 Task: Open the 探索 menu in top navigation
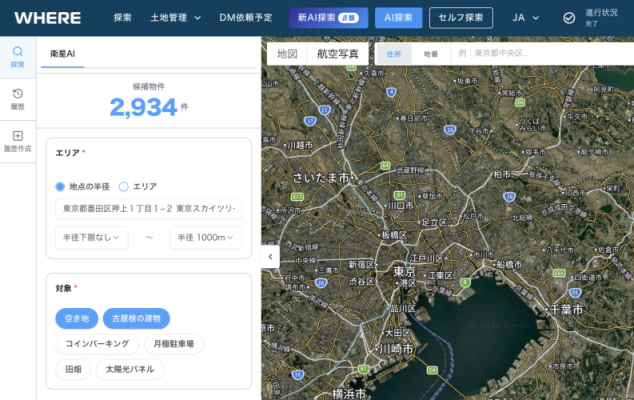click(122, 18)
